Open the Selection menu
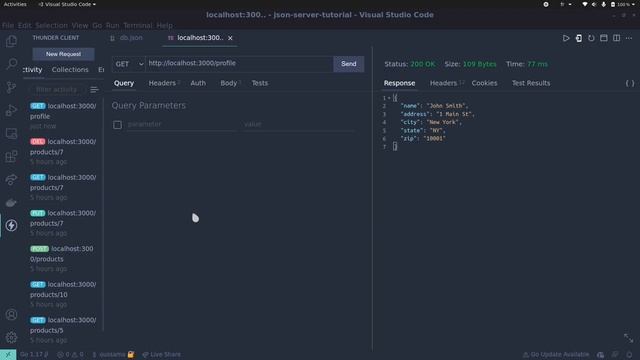The height and width of the screenshot is (360, 640). pos(51,25)
